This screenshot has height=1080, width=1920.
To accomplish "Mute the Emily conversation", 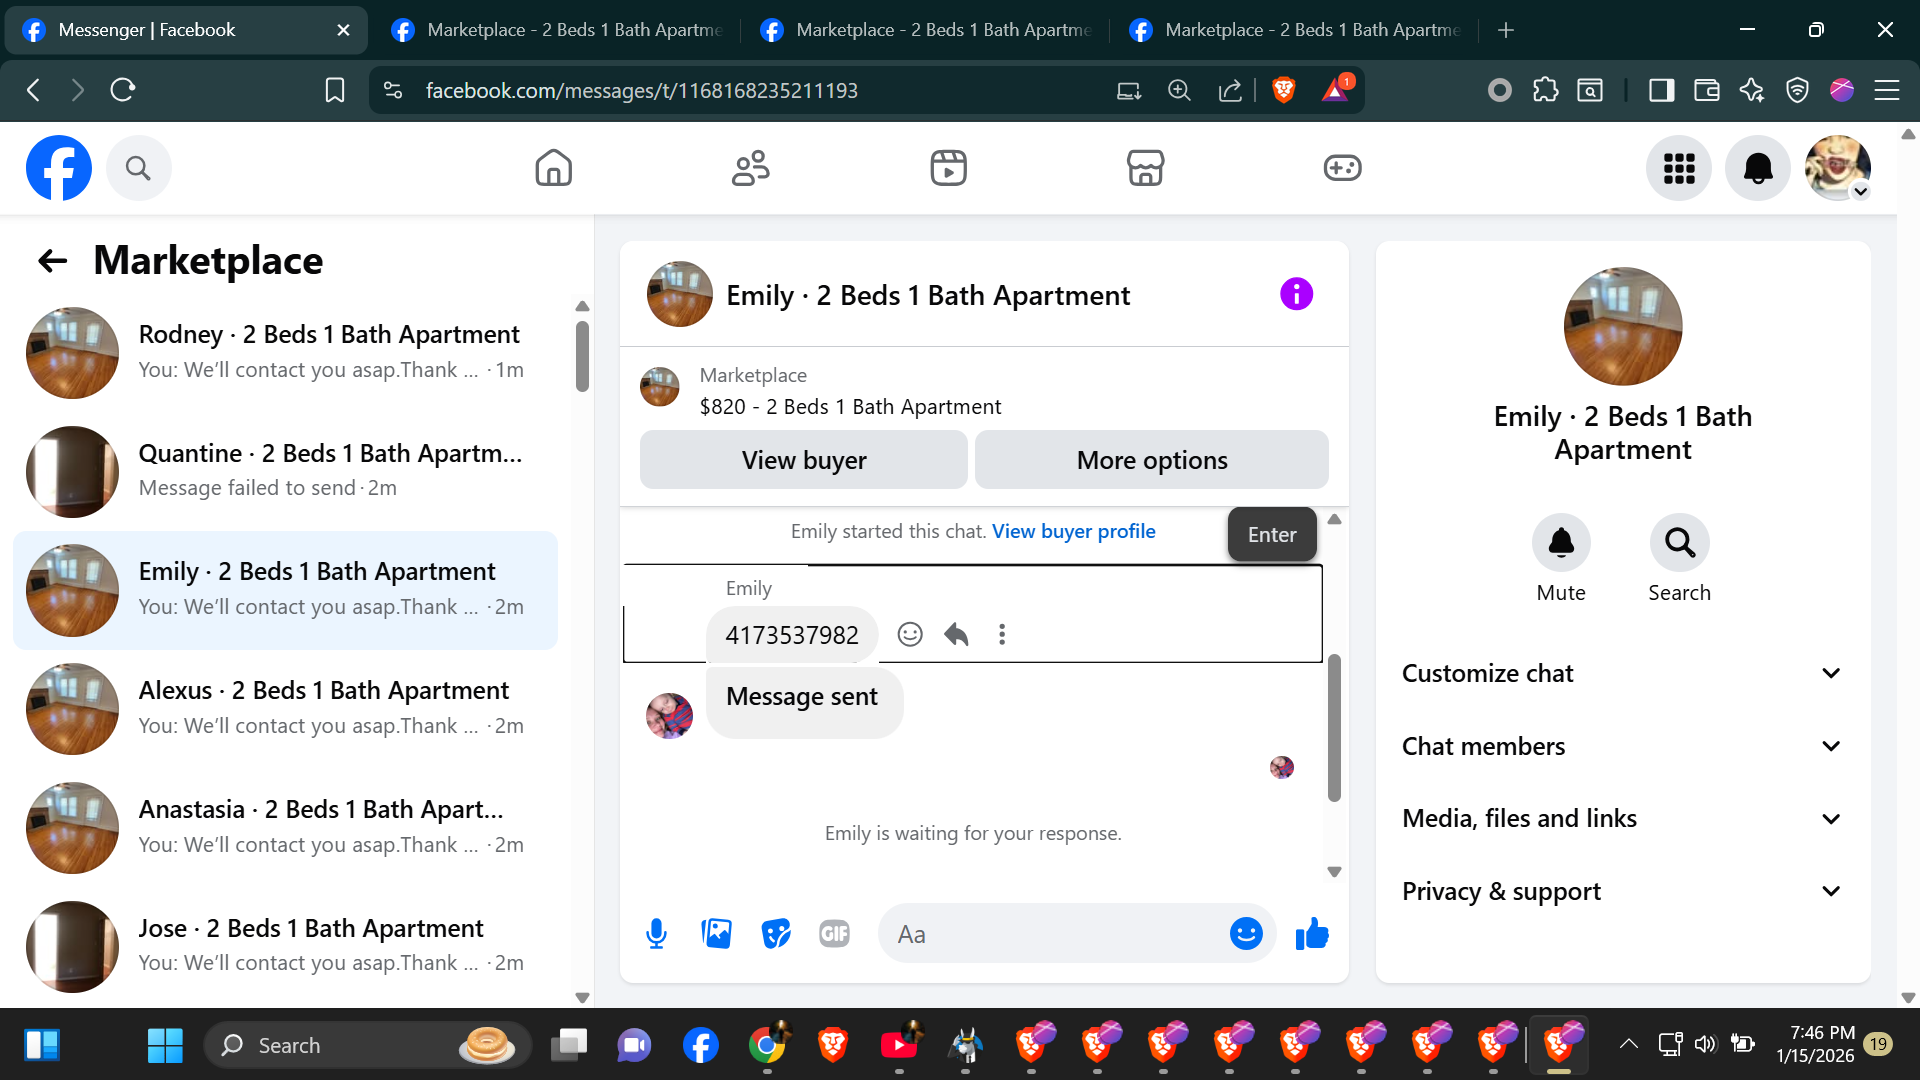I will (1560, 543).
